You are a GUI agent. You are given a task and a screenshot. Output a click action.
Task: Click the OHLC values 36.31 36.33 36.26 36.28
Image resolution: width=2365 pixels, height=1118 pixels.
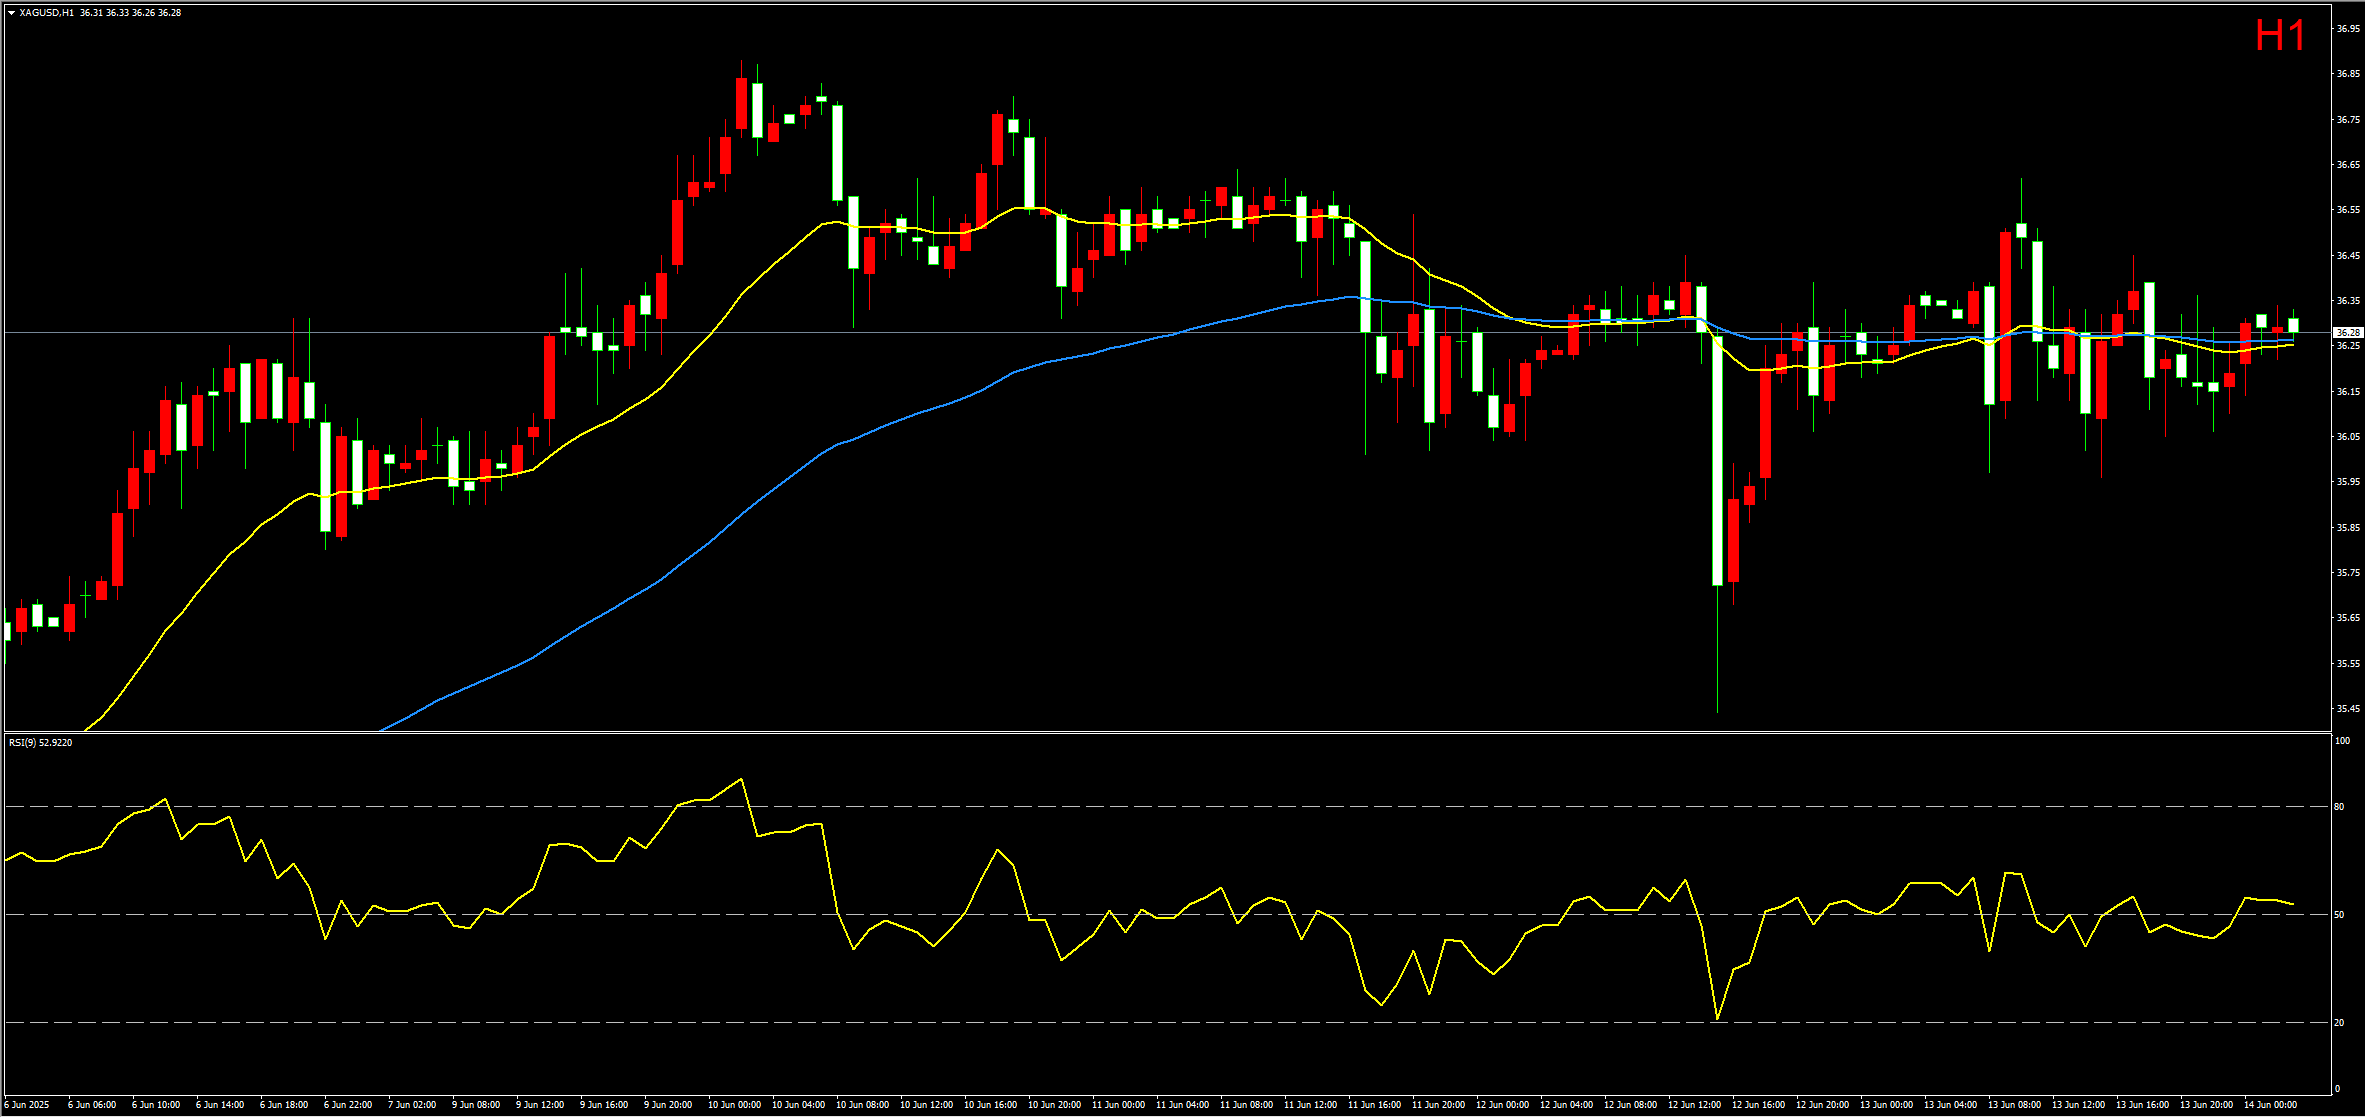click(x=131, y=13)
